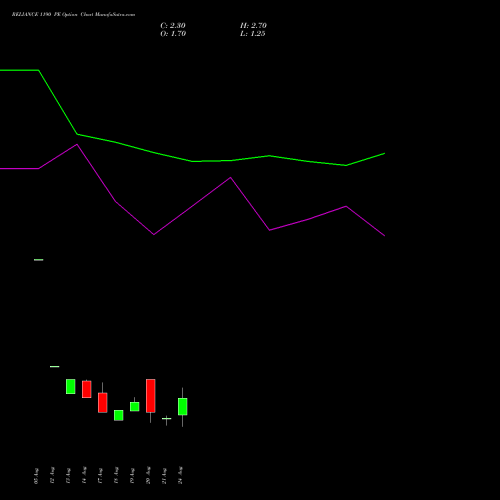Image resolution: width=500 pixels, height=500 pixels.
Task: Click the 14 Aug date label
Action: coord(84,476)
